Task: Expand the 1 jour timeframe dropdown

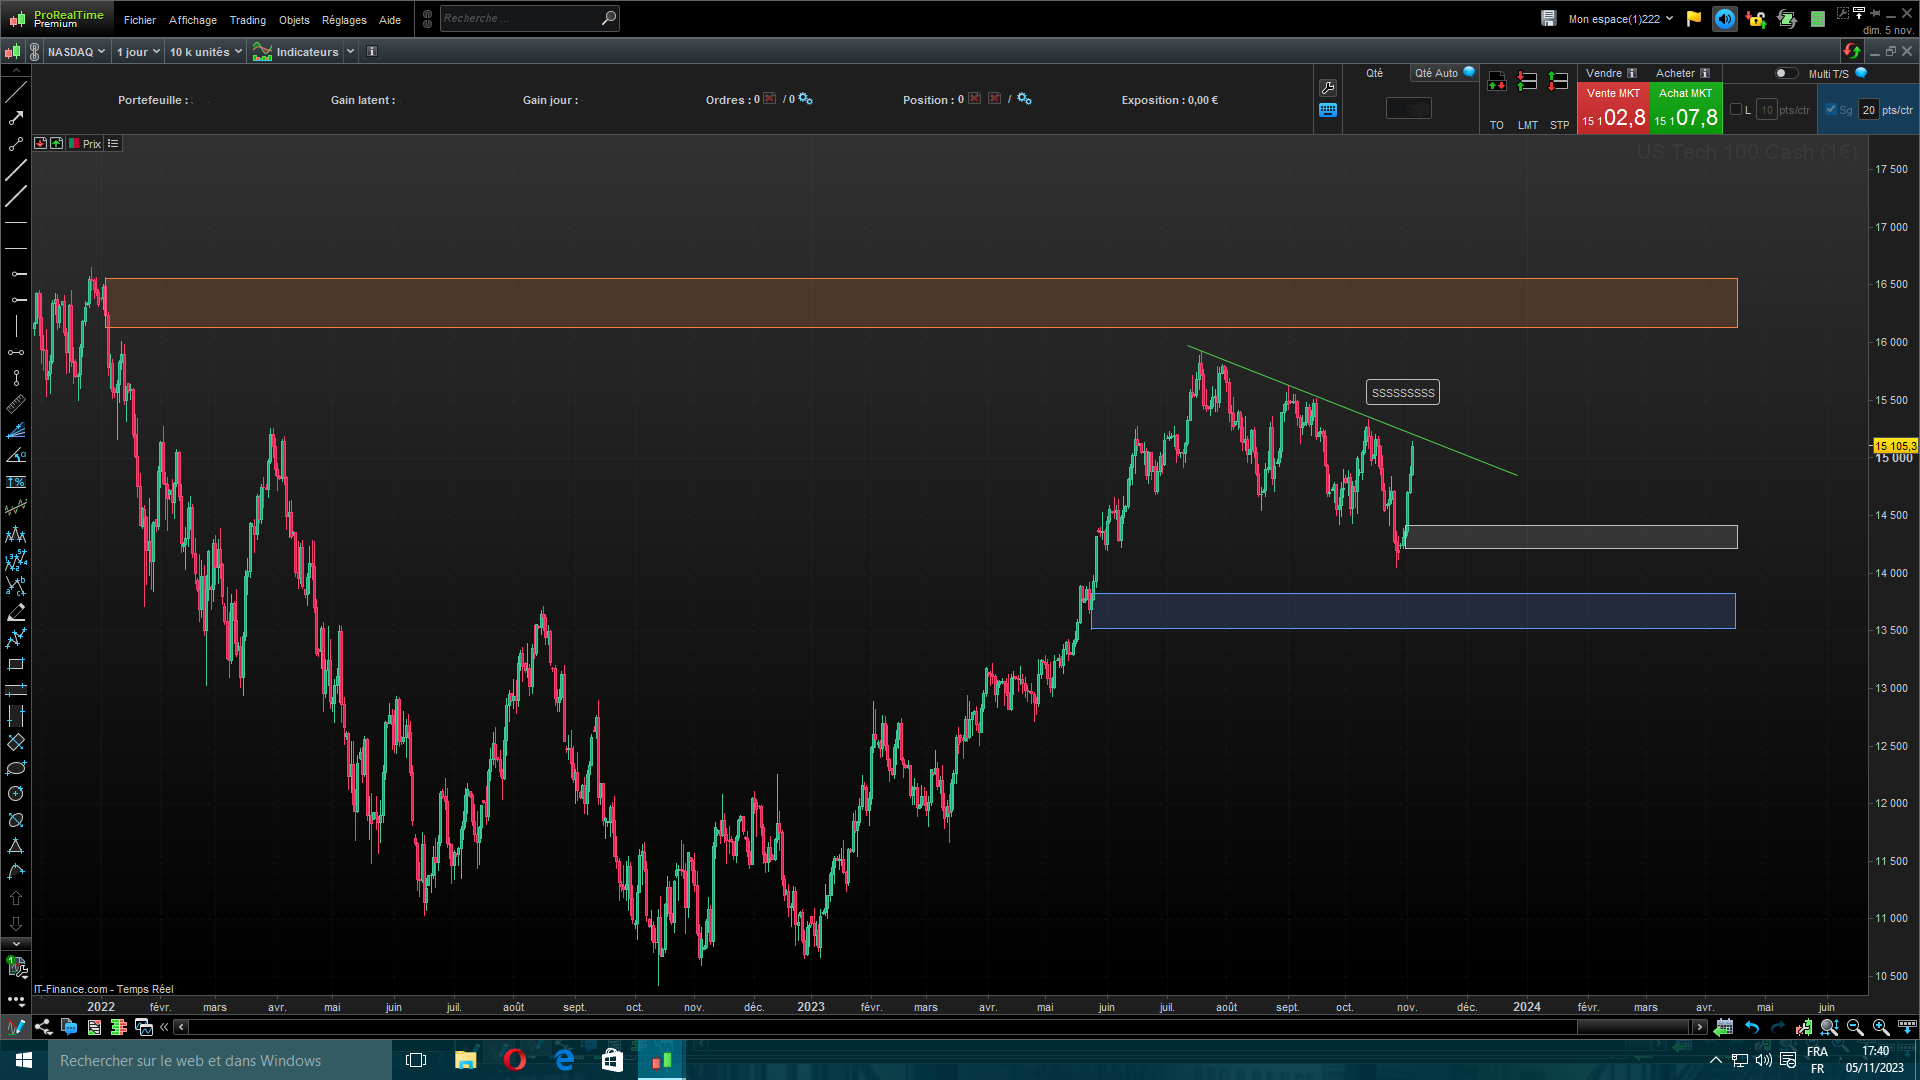Action: coord(137,52)
